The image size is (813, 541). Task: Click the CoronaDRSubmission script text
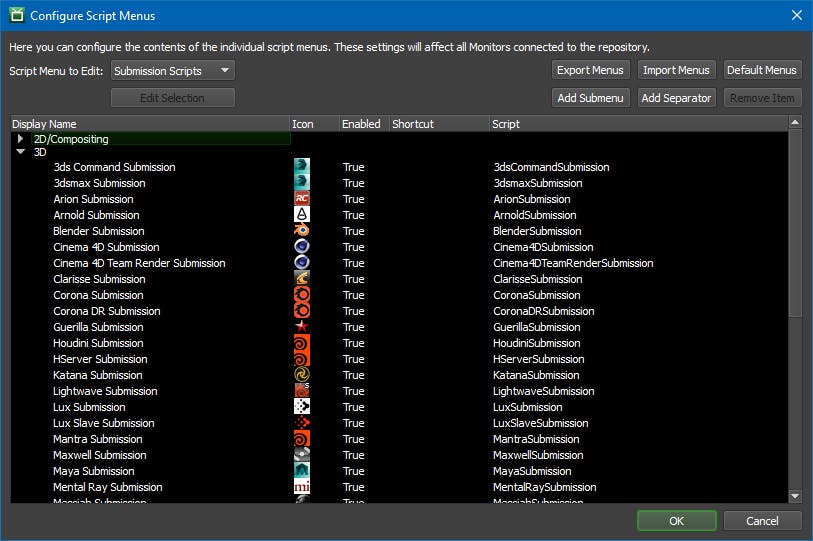(543, 311)
